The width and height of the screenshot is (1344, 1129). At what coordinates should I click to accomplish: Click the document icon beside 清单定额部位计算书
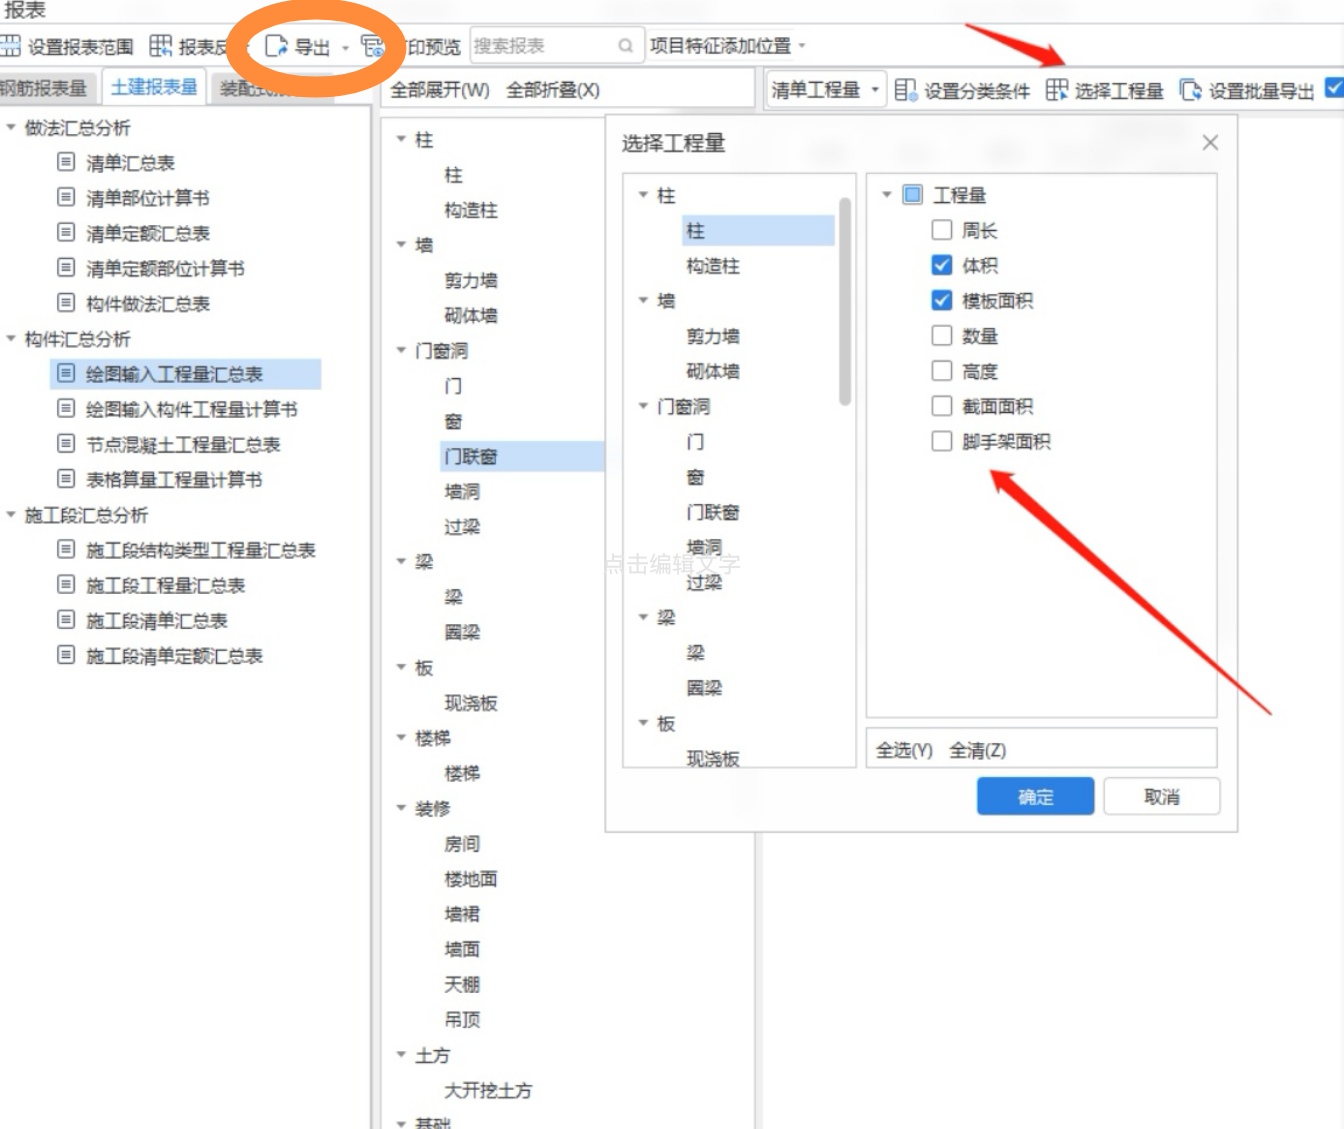pos(66,267)
